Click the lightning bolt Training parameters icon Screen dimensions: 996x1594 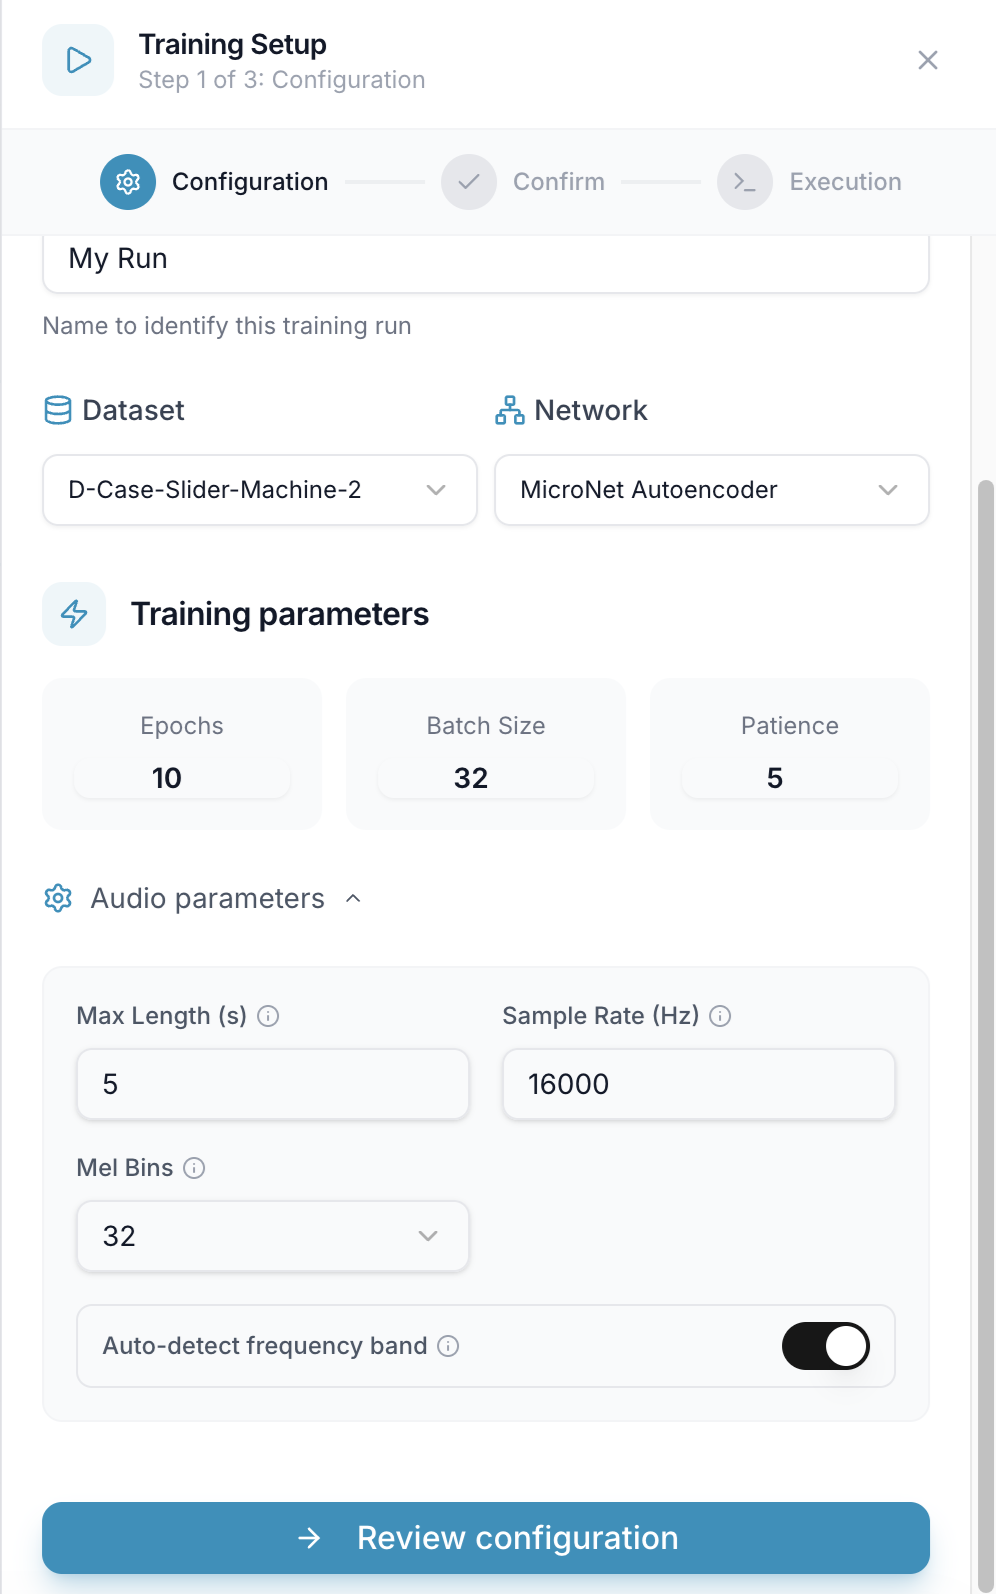pos(74,614)
